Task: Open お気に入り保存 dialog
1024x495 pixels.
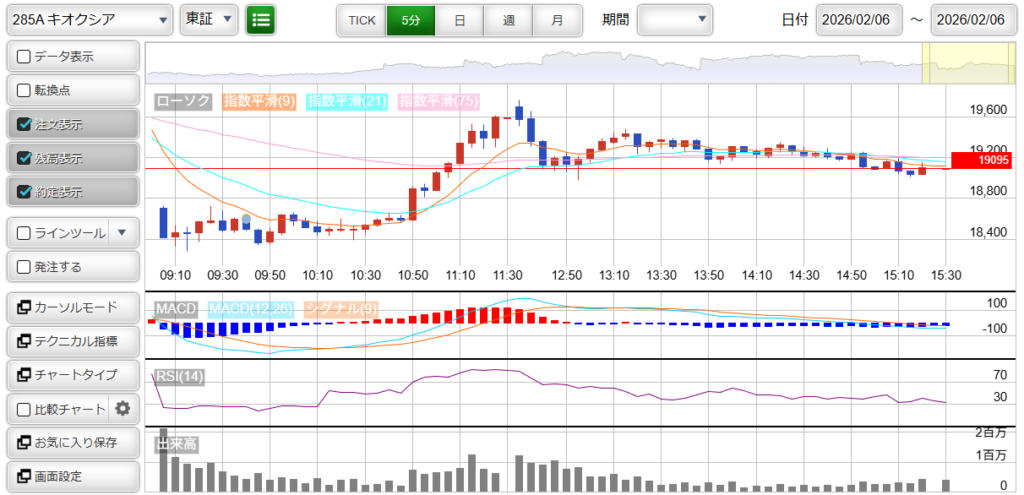Action: tap(72, 442)
